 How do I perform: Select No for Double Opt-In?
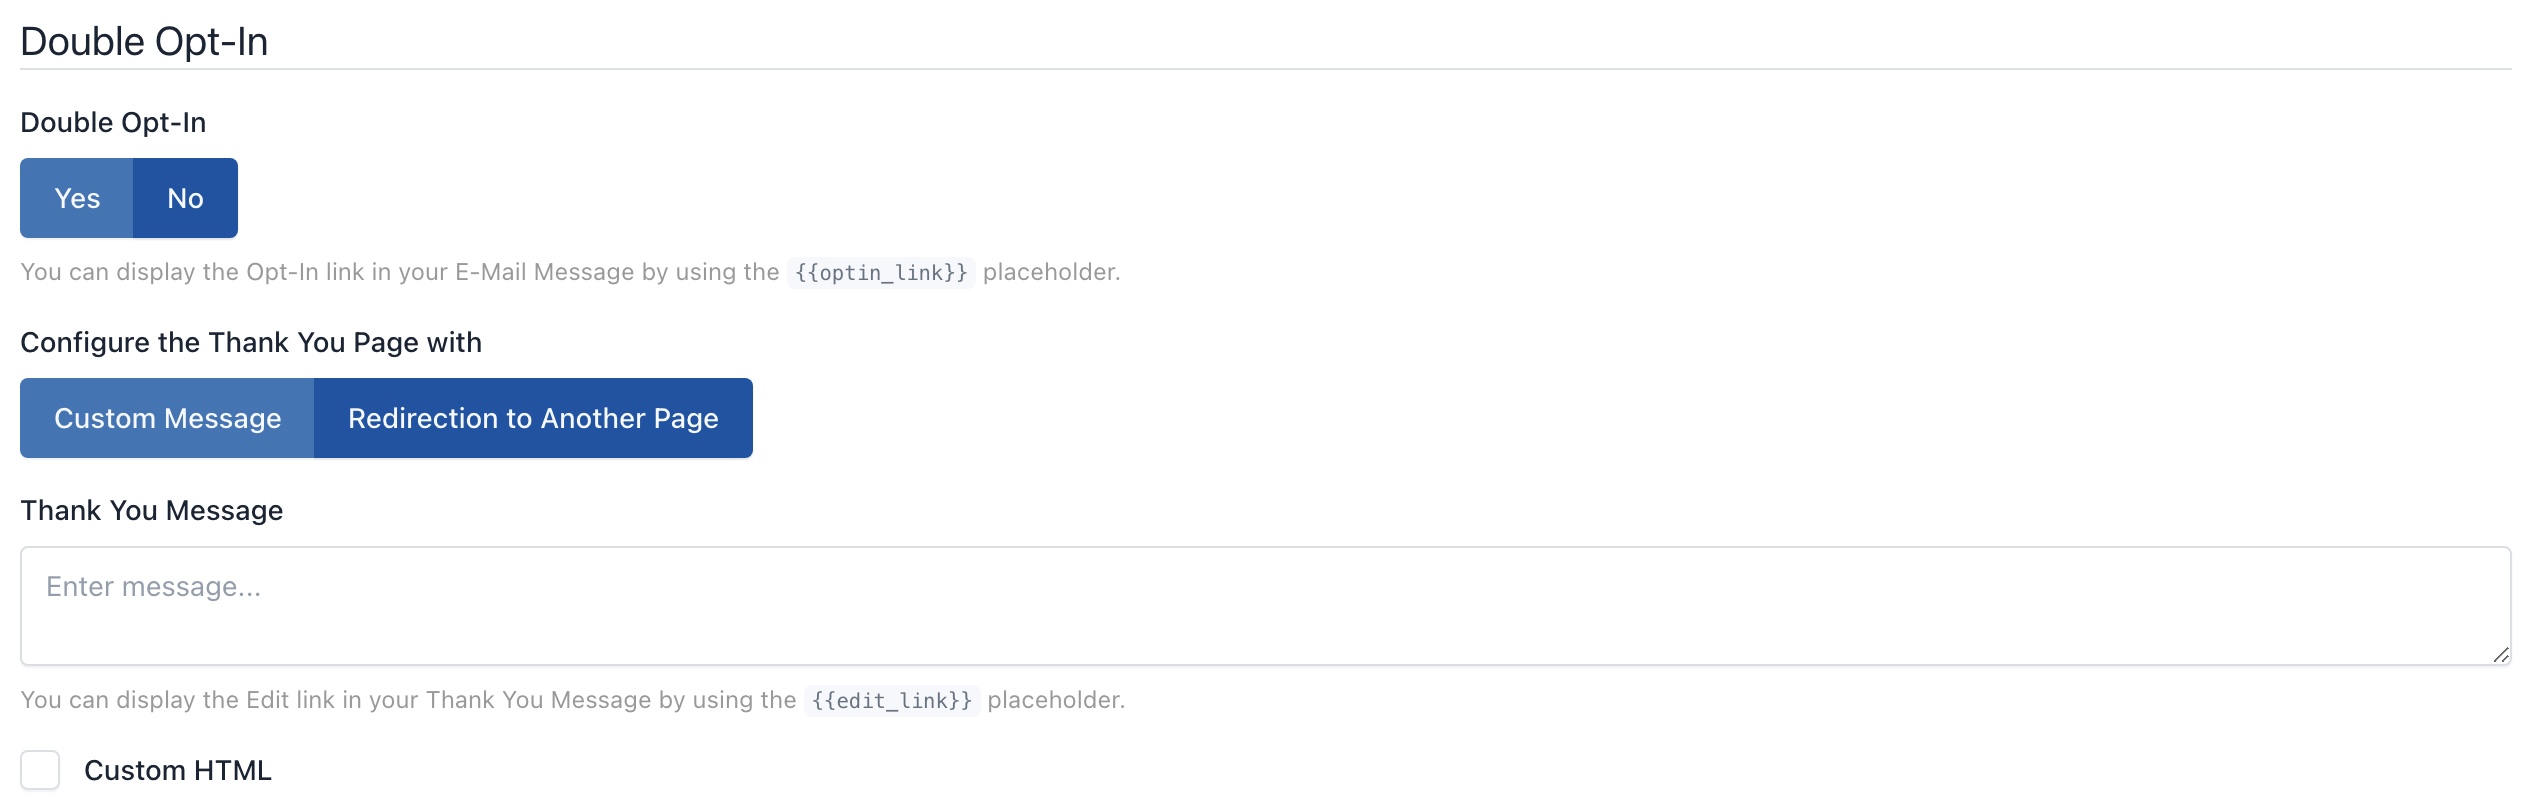point(185,198)
